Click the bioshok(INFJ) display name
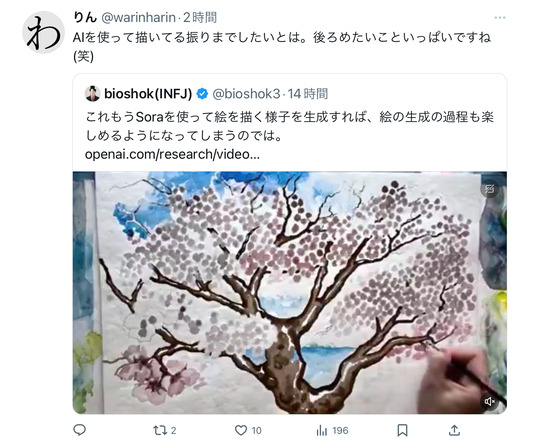This screenshot has height=447, width=550. tap(148, 94)
